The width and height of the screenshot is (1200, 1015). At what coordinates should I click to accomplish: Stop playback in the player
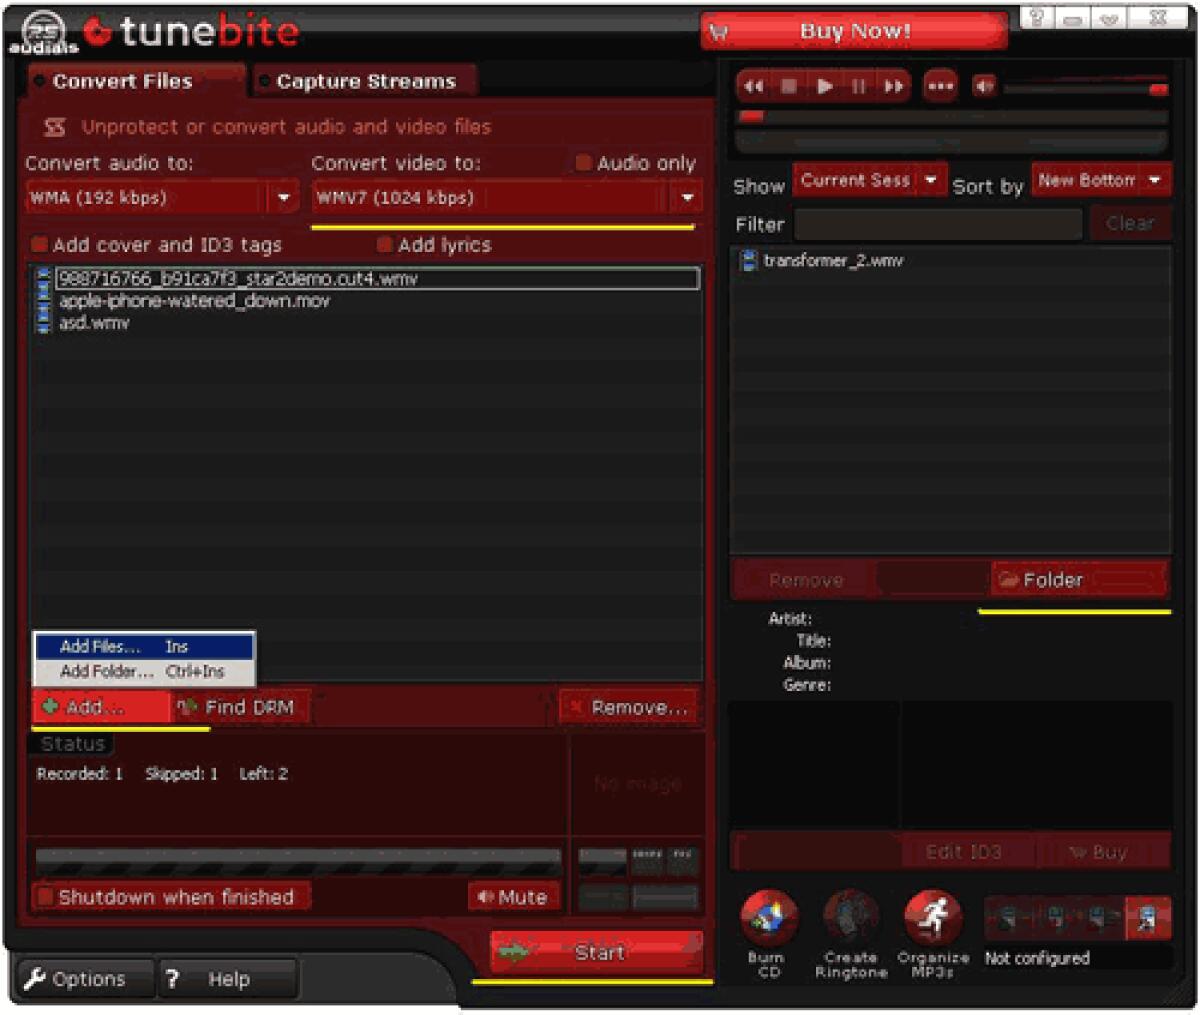coord(789,87)
